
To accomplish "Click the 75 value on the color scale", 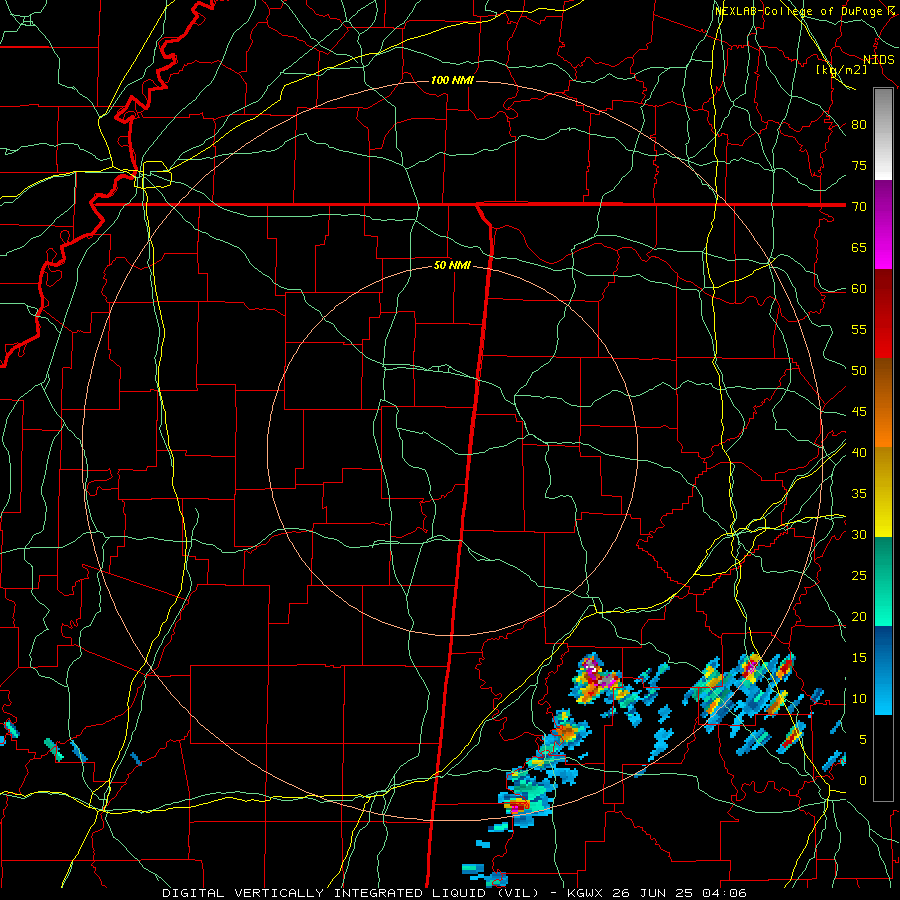I will [x=859, y=165].
